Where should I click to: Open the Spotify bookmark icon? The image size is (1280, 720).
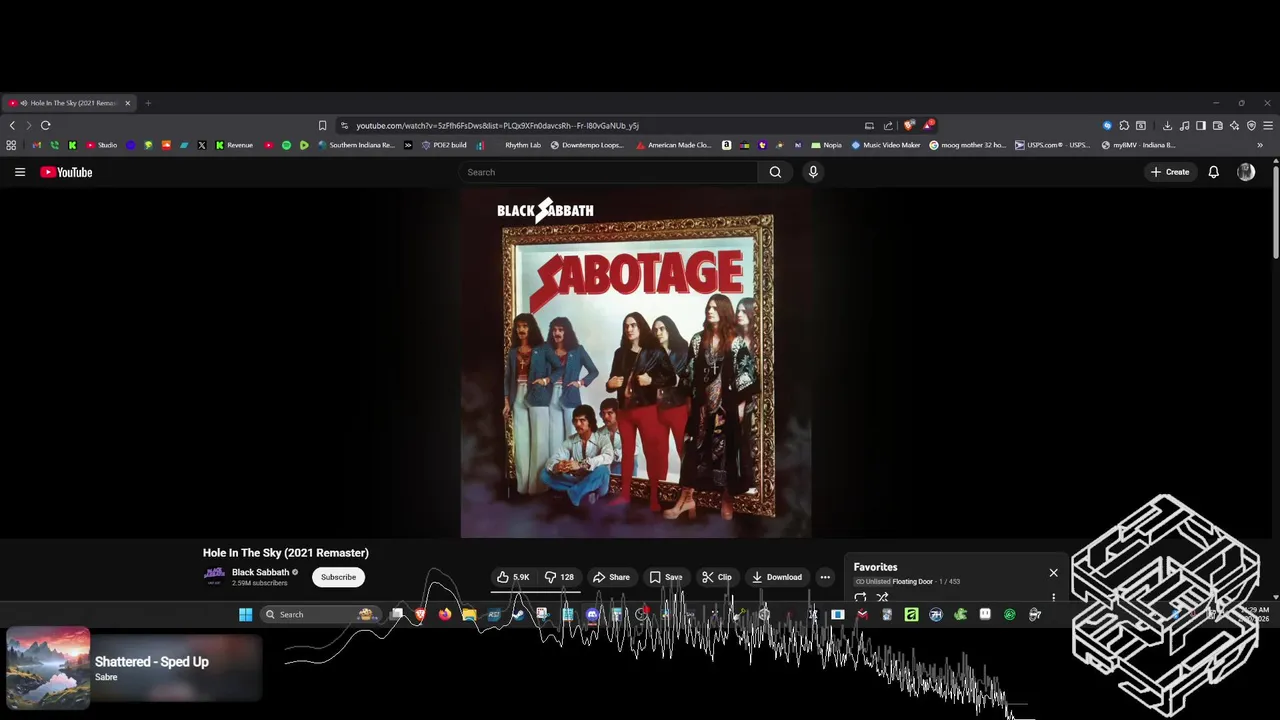point(286,145)
